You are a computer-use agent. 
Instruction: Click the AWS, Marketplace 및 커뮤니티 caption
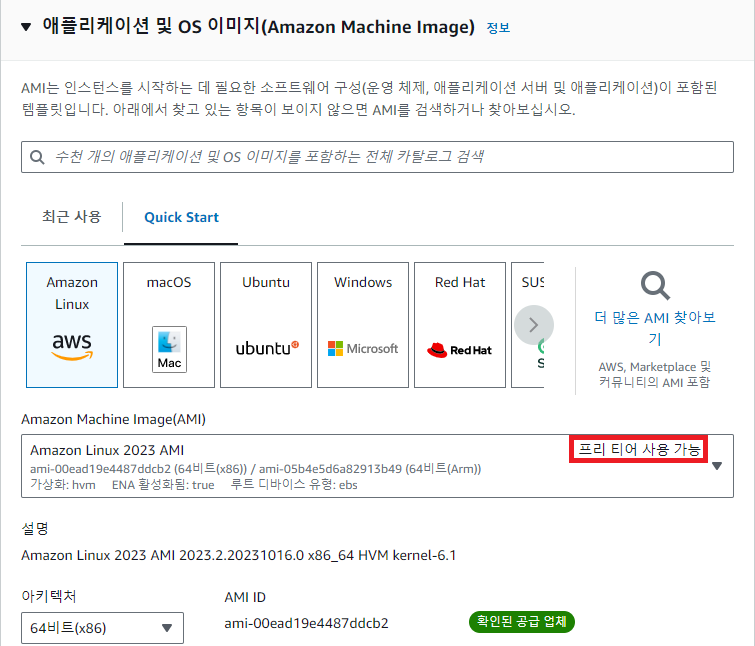click(x=654, y=375)
